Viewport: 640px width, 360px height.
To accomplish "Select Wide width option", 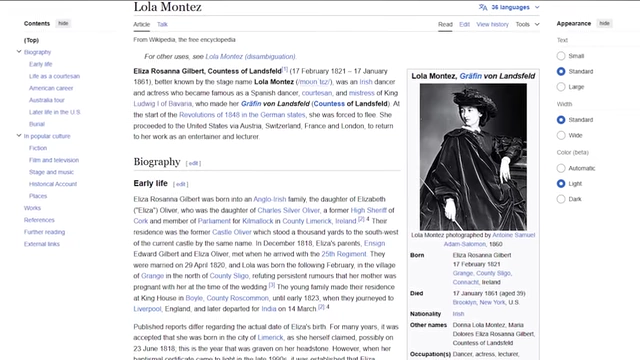I will tap(561, 136).
